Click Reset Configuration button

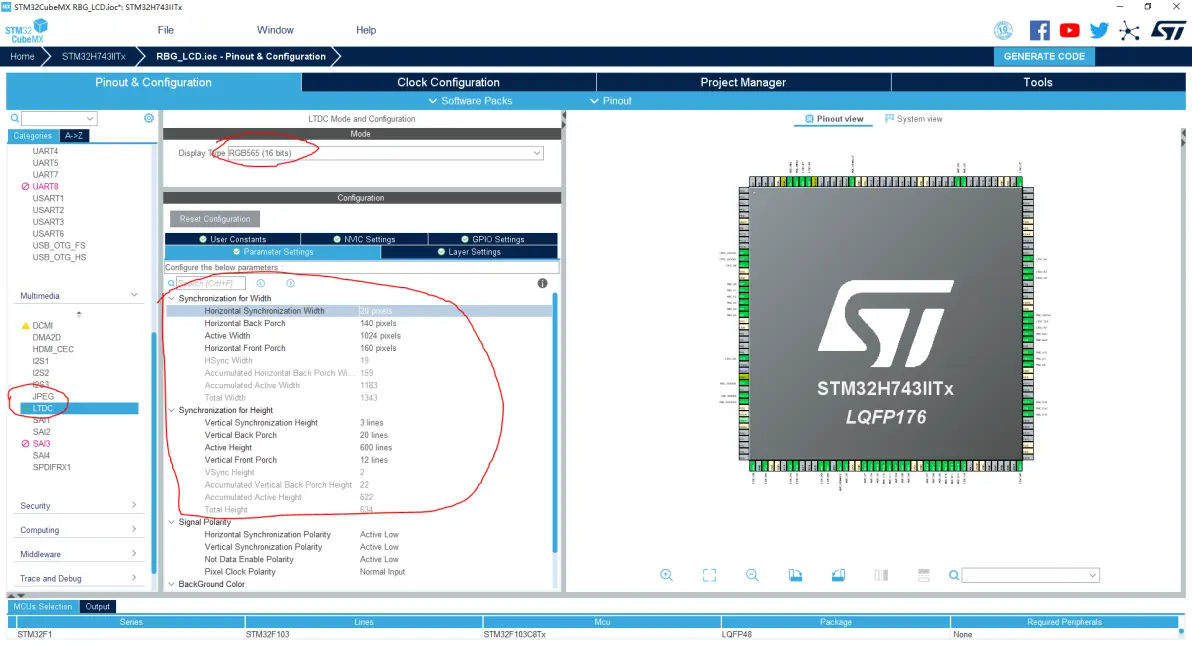(215, 219)
